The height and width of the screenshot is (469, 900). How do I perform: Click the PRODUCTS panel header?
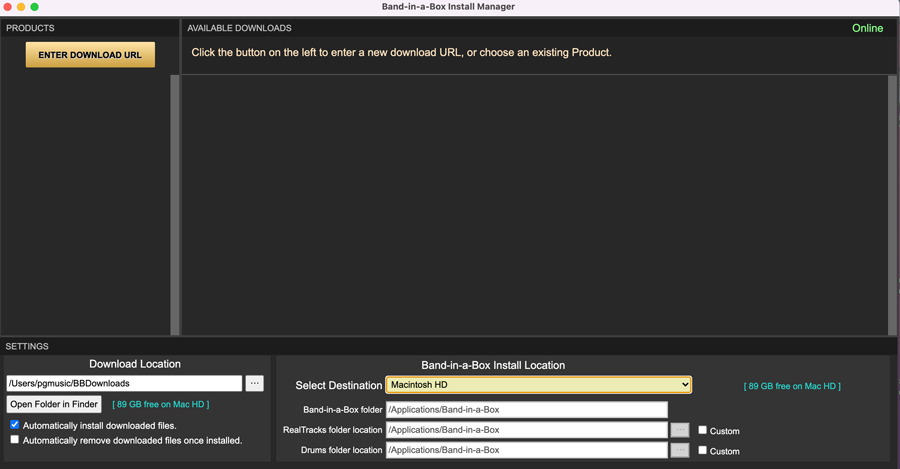30,28
